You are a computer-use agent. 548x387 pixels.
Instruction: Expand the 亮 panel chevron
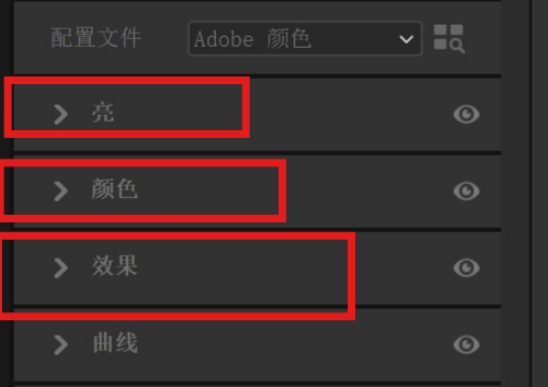click(x=61, y=114)
